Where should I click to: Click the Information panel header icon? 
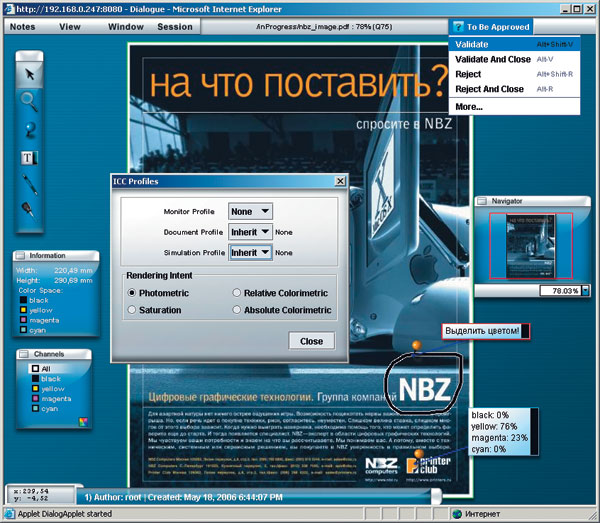click(21, 256)
